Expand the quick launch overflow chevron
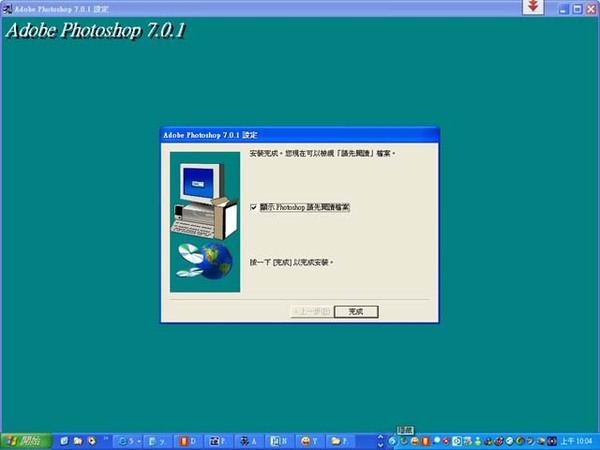The height and width of the screenshot is (450, 600). (106, 438)
